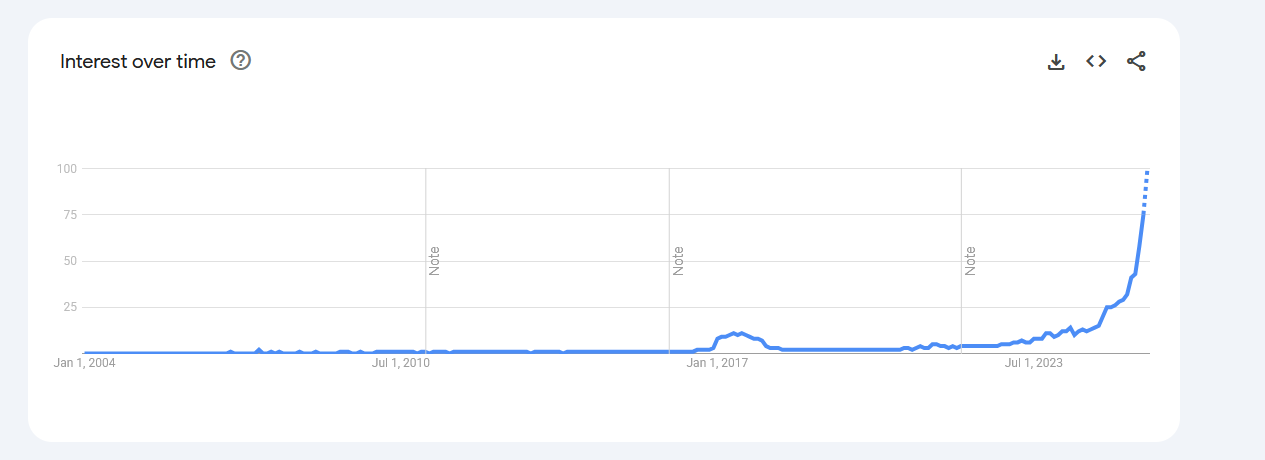This screenshot has width=1265, height=460.
Task: Click the 25 value on the y-axis
Action: click(x=70, y=307)
